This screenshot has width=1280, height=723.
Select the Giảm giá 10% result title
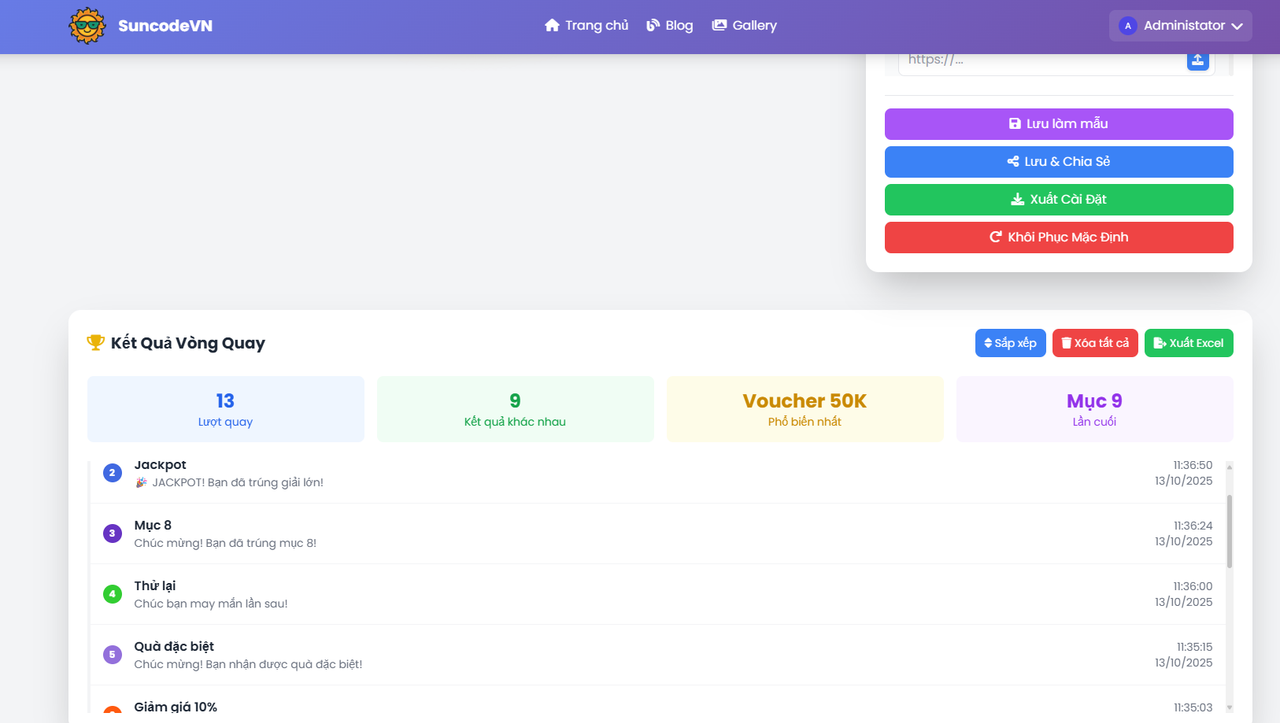[176, 707]
